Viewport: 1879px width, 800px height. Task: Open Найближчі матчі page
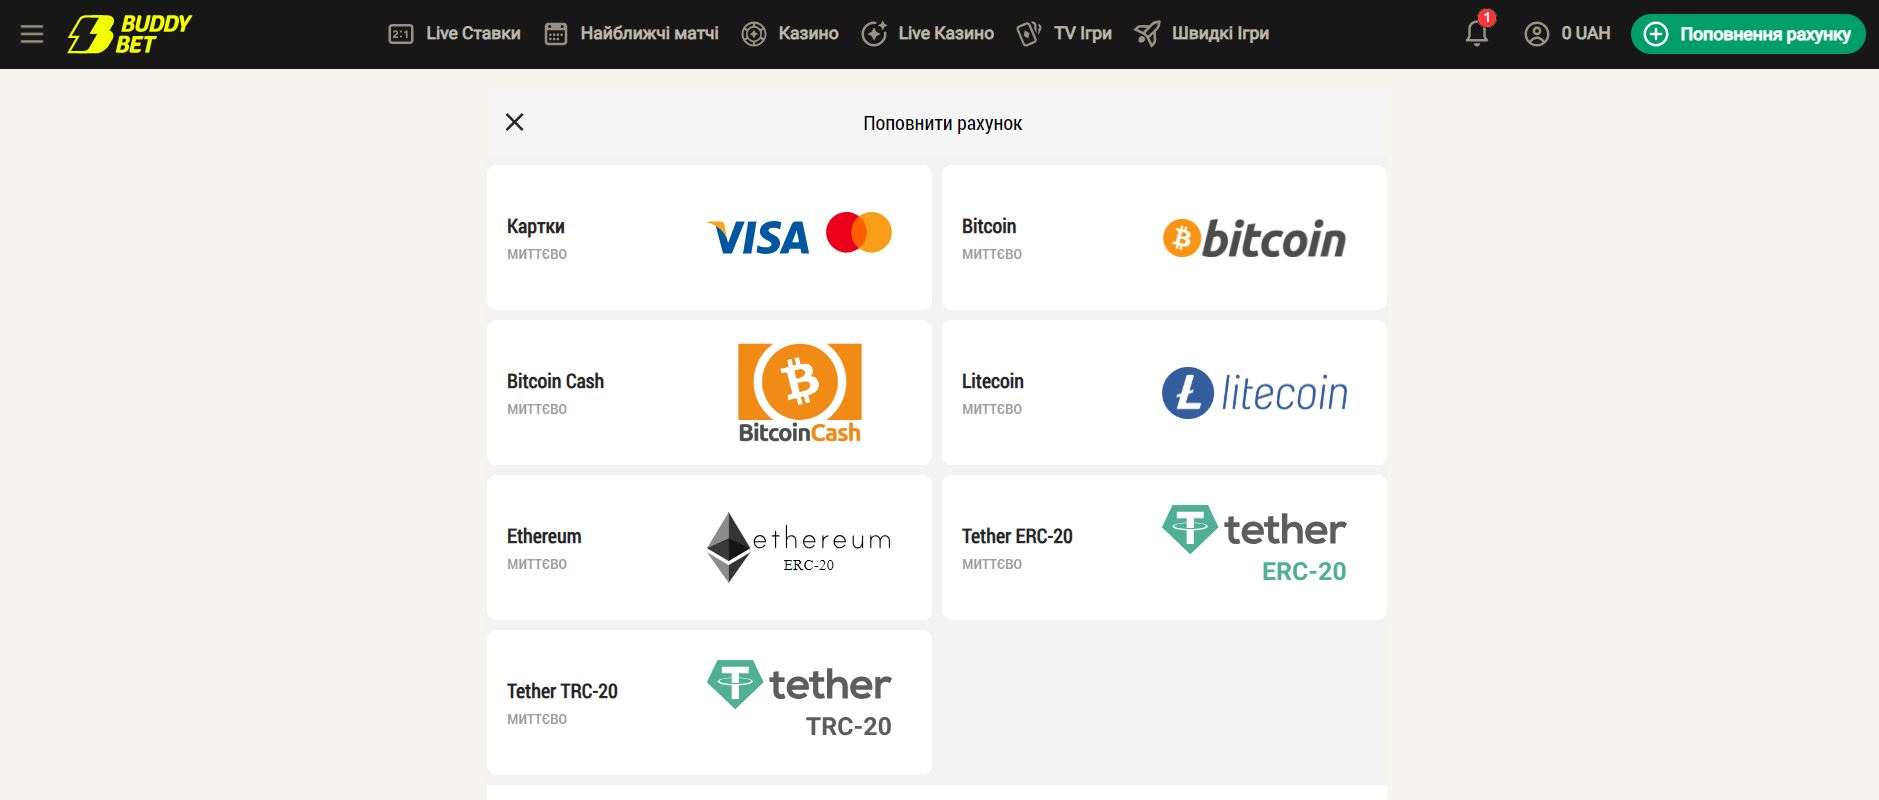[x=632, y=34]
